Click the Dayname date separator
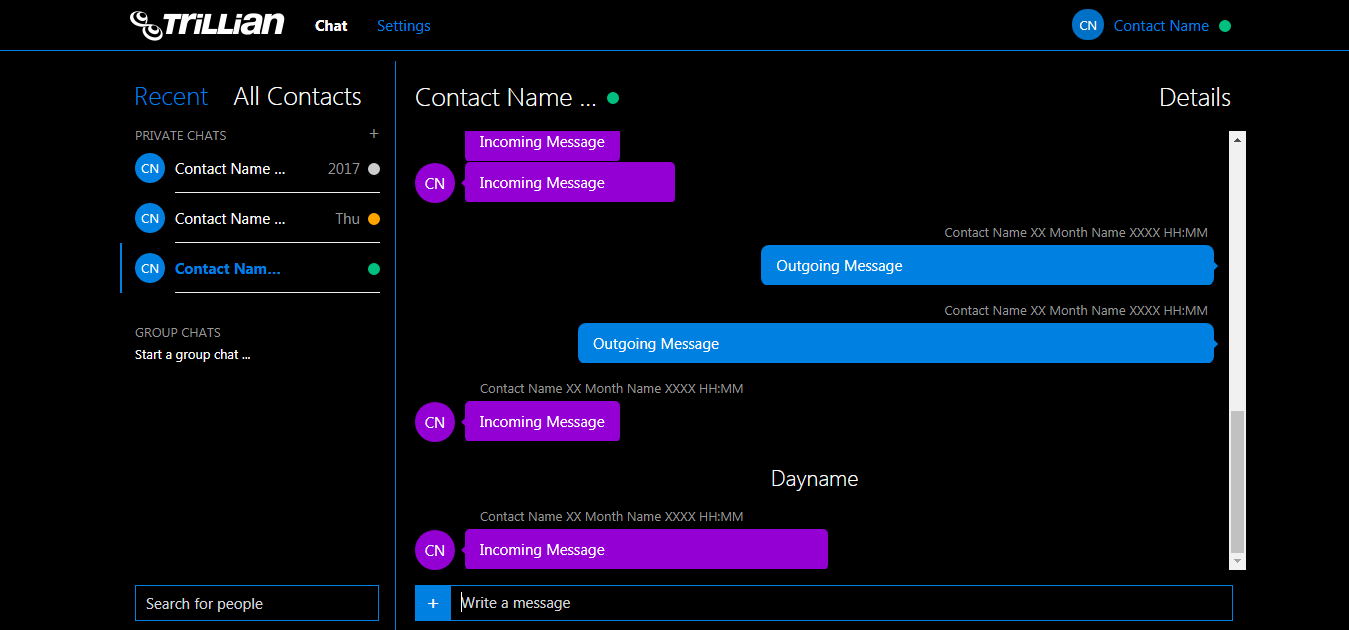Viewport: 1349px width, 630px height. [814, 479]
